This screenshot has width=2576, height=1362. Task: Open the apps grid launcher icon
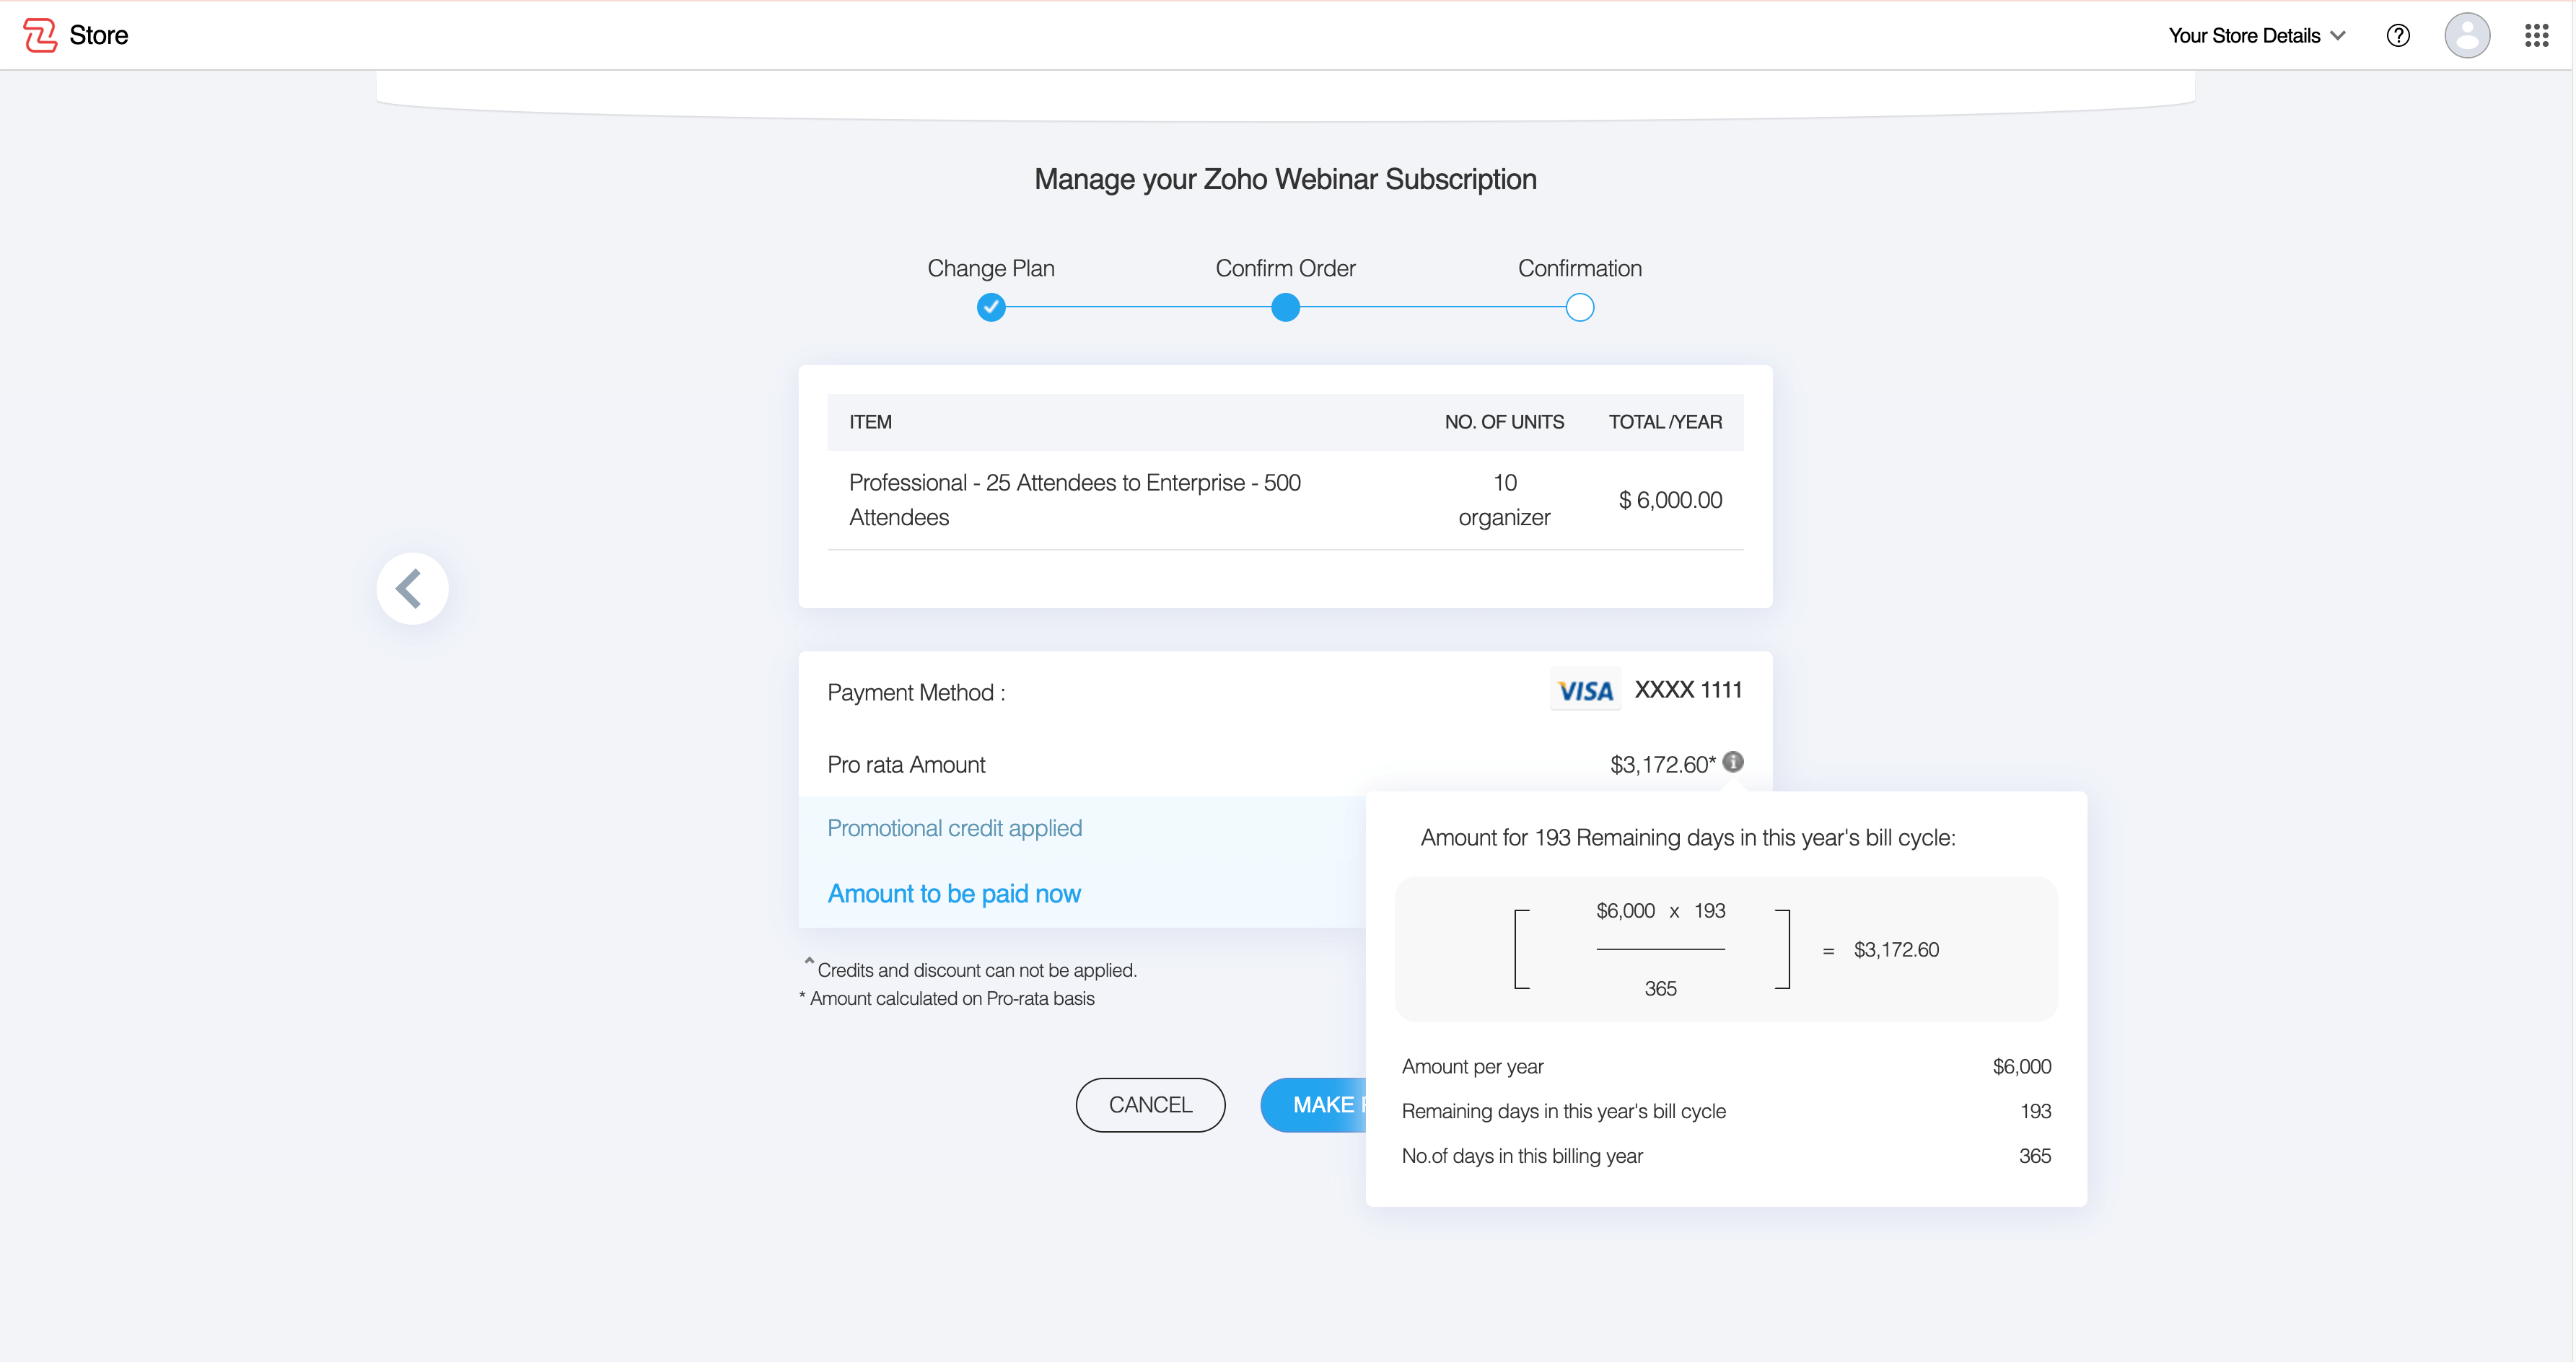point(2536,36)
